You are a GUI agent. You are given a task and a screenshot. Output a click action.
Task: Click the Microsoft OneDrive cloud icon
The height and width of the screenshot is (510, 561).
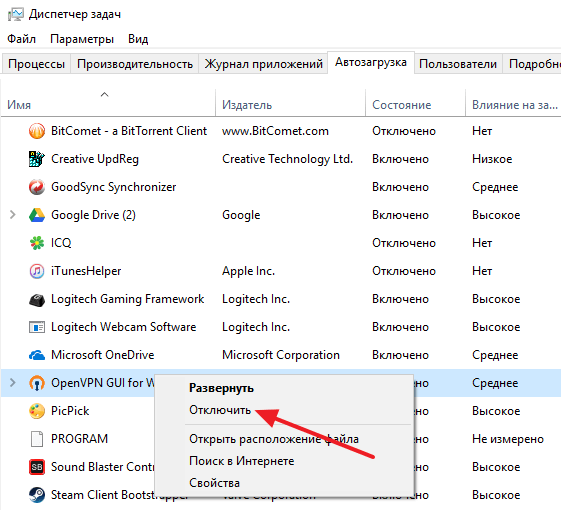[x=37, y=355]
